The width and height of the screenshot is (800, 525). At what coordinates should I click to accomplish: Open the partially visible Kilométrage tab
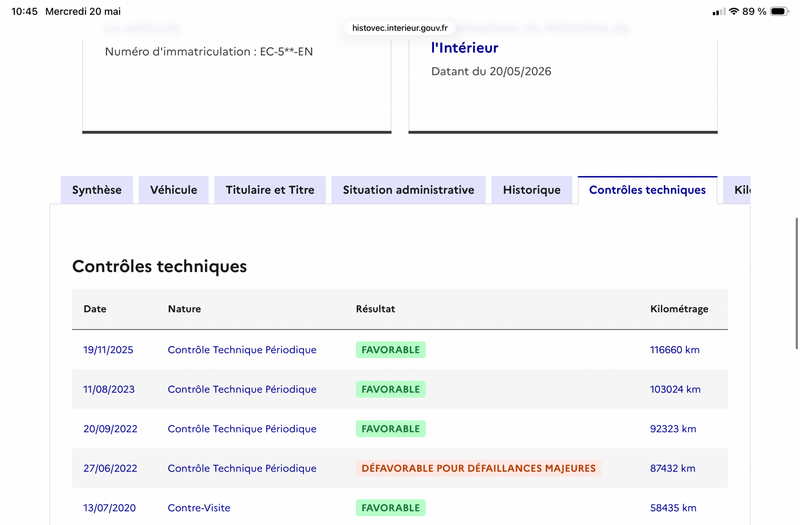tap(737, 190)
